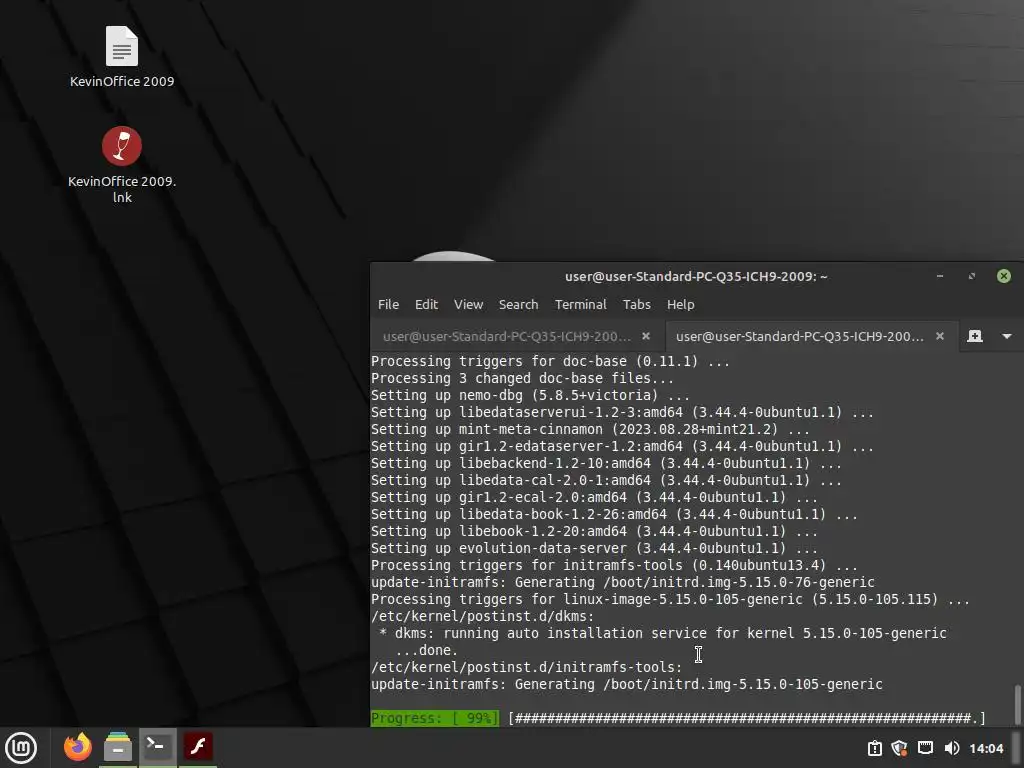Open the terminal File menu
Image resolution: width=1024 pixels, height=768 pixels.
[x=388, y=304]
